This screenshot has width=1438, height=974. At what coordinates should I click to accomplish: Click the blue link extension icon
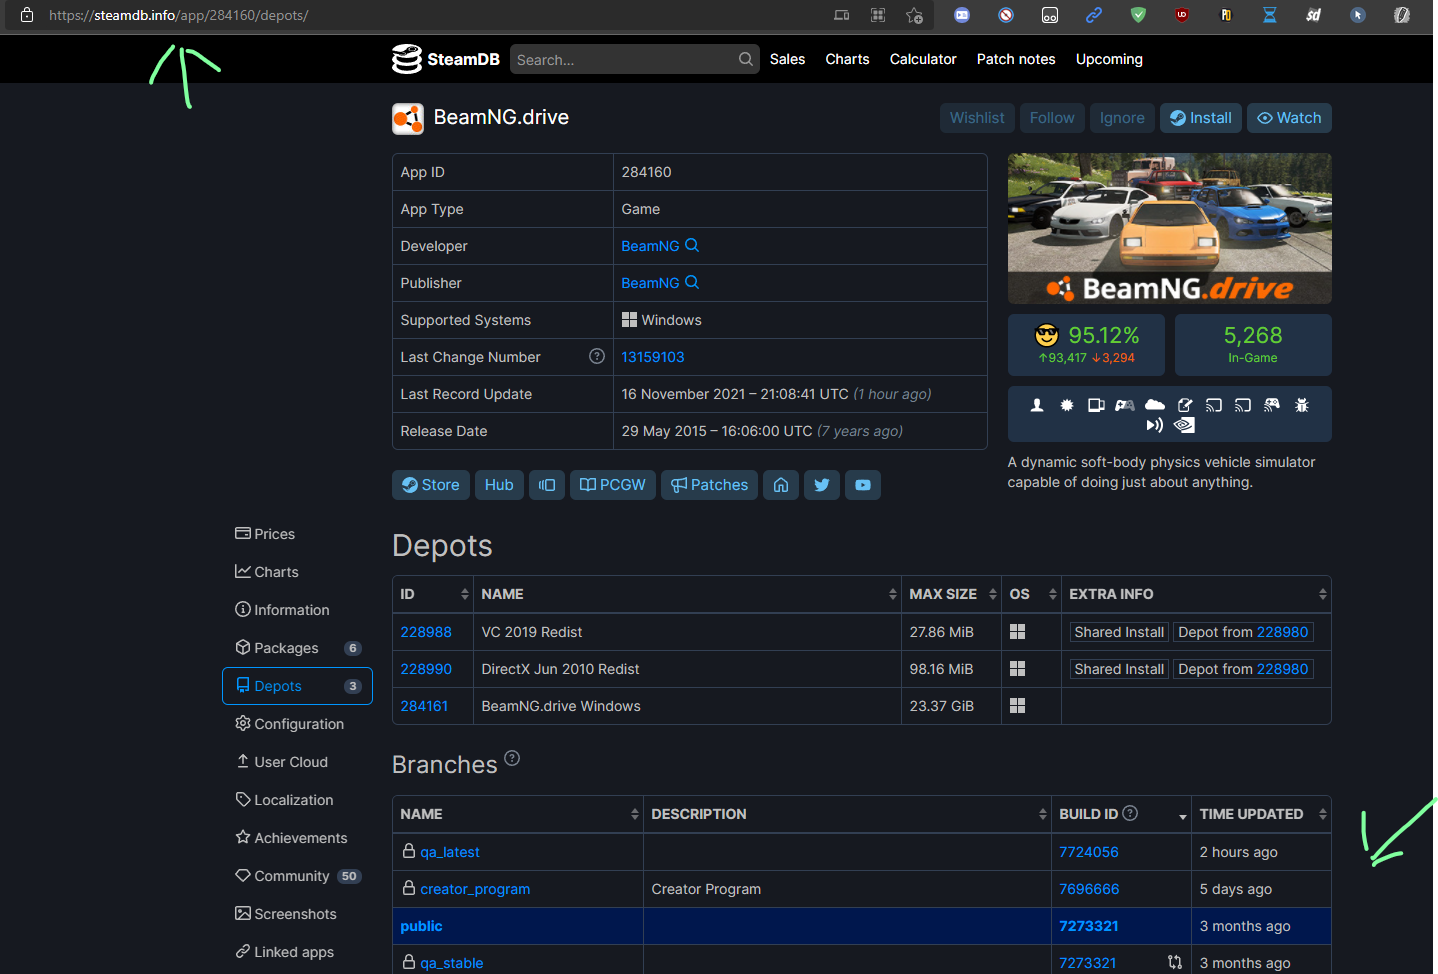tap(1094, 15)
